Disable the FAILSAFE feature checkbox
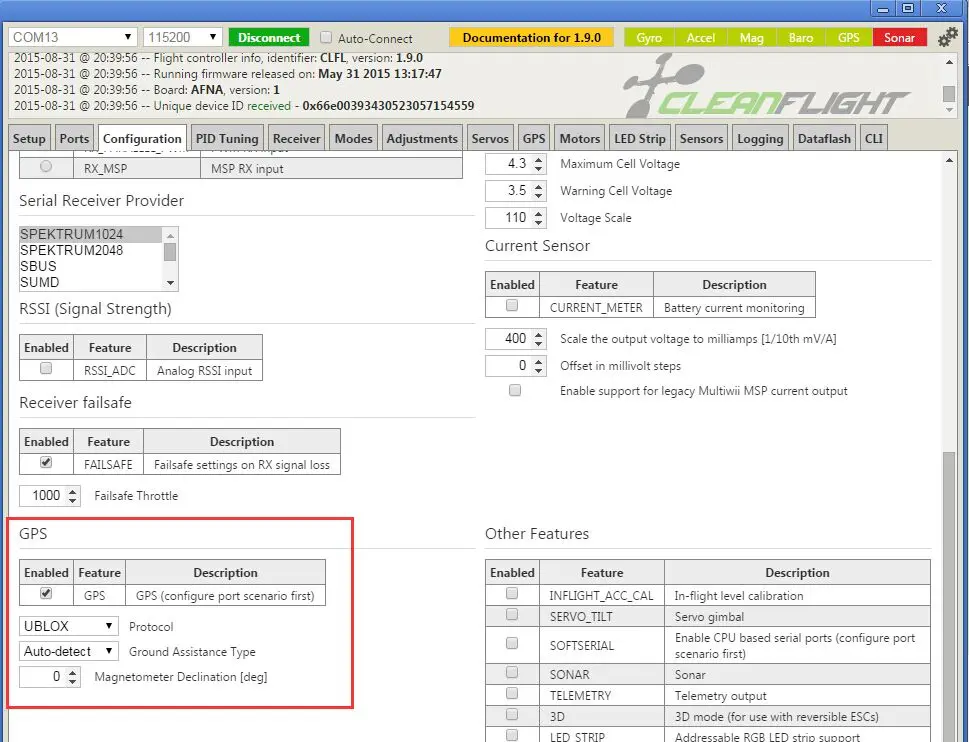This screenshot has width=969, height=742. point(46,462)
